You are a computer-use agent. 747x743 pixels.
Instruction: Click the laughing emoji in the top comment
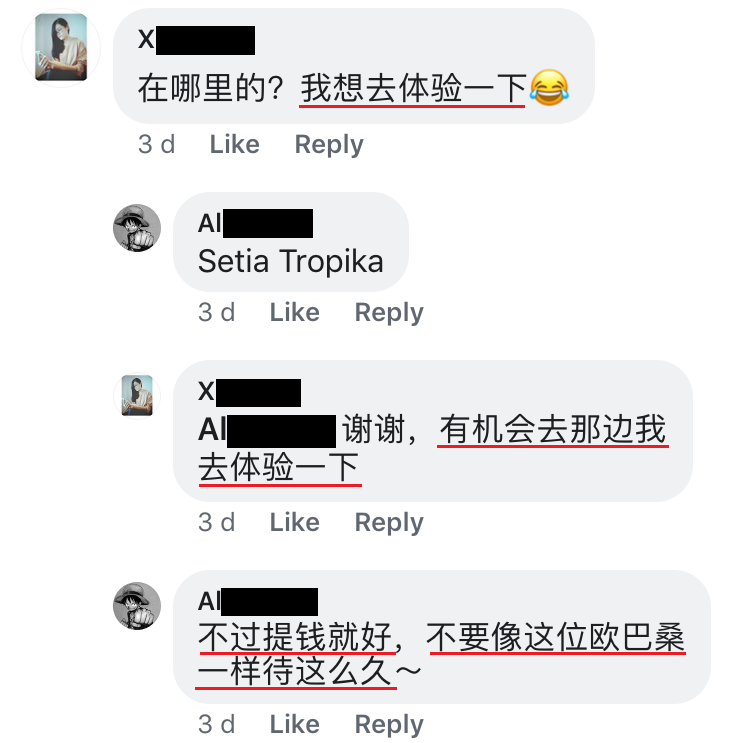550,90
